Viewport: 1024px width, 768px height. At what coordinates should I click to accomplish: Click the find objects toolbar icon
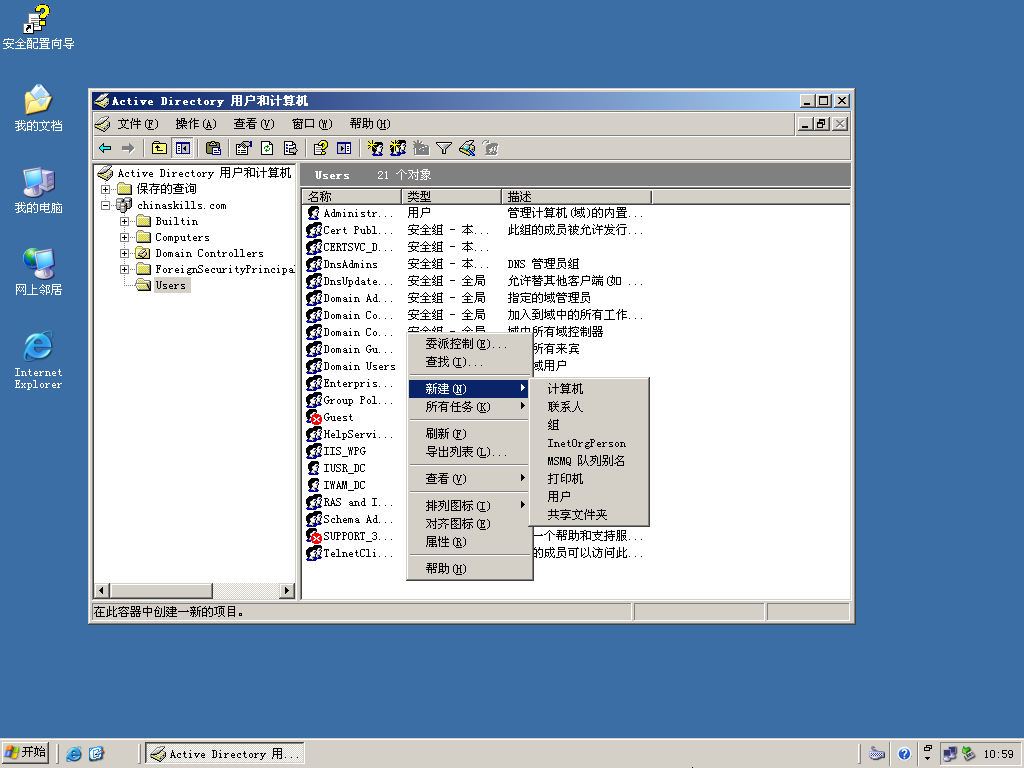[467, 148]
